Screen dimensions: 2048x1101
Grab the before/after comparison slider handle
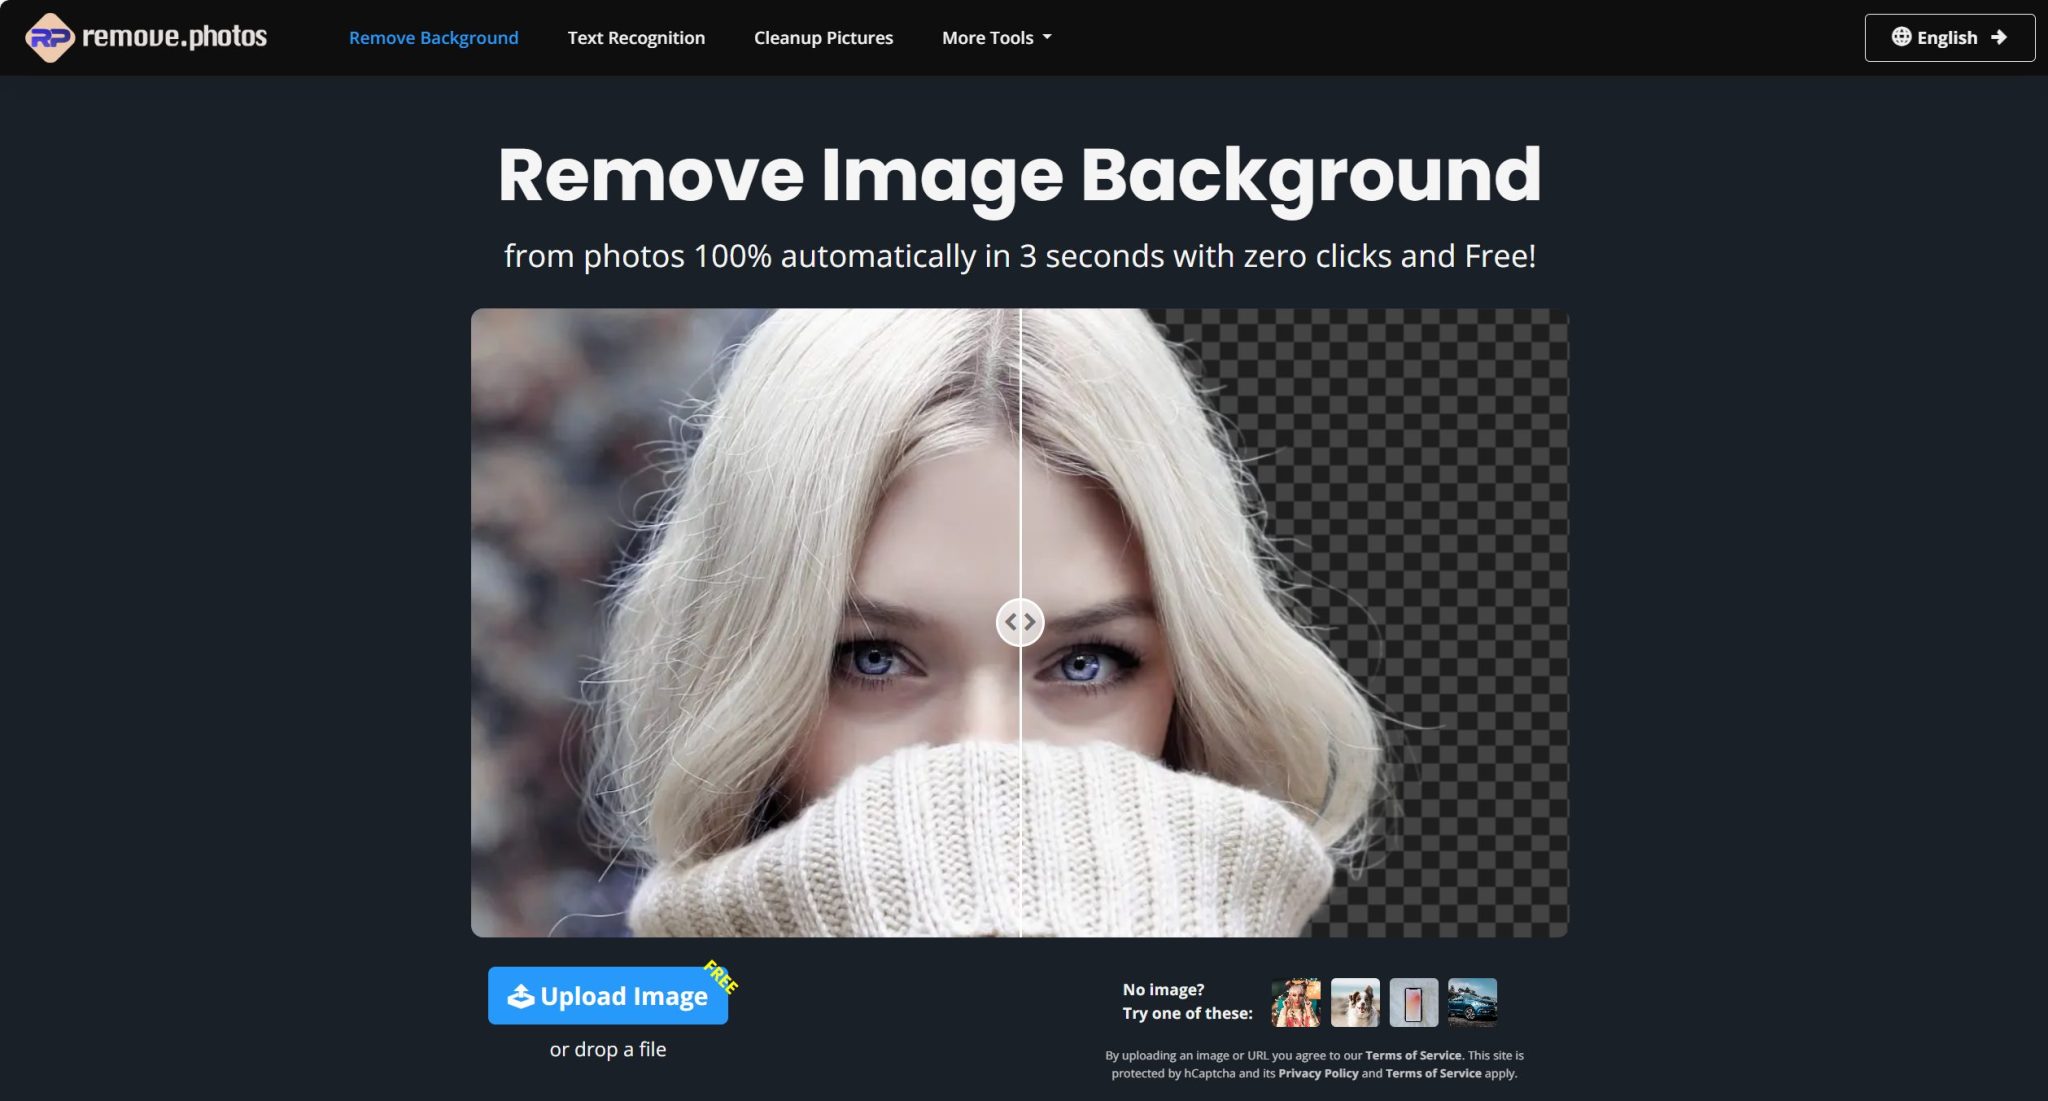click(1020, 622)
